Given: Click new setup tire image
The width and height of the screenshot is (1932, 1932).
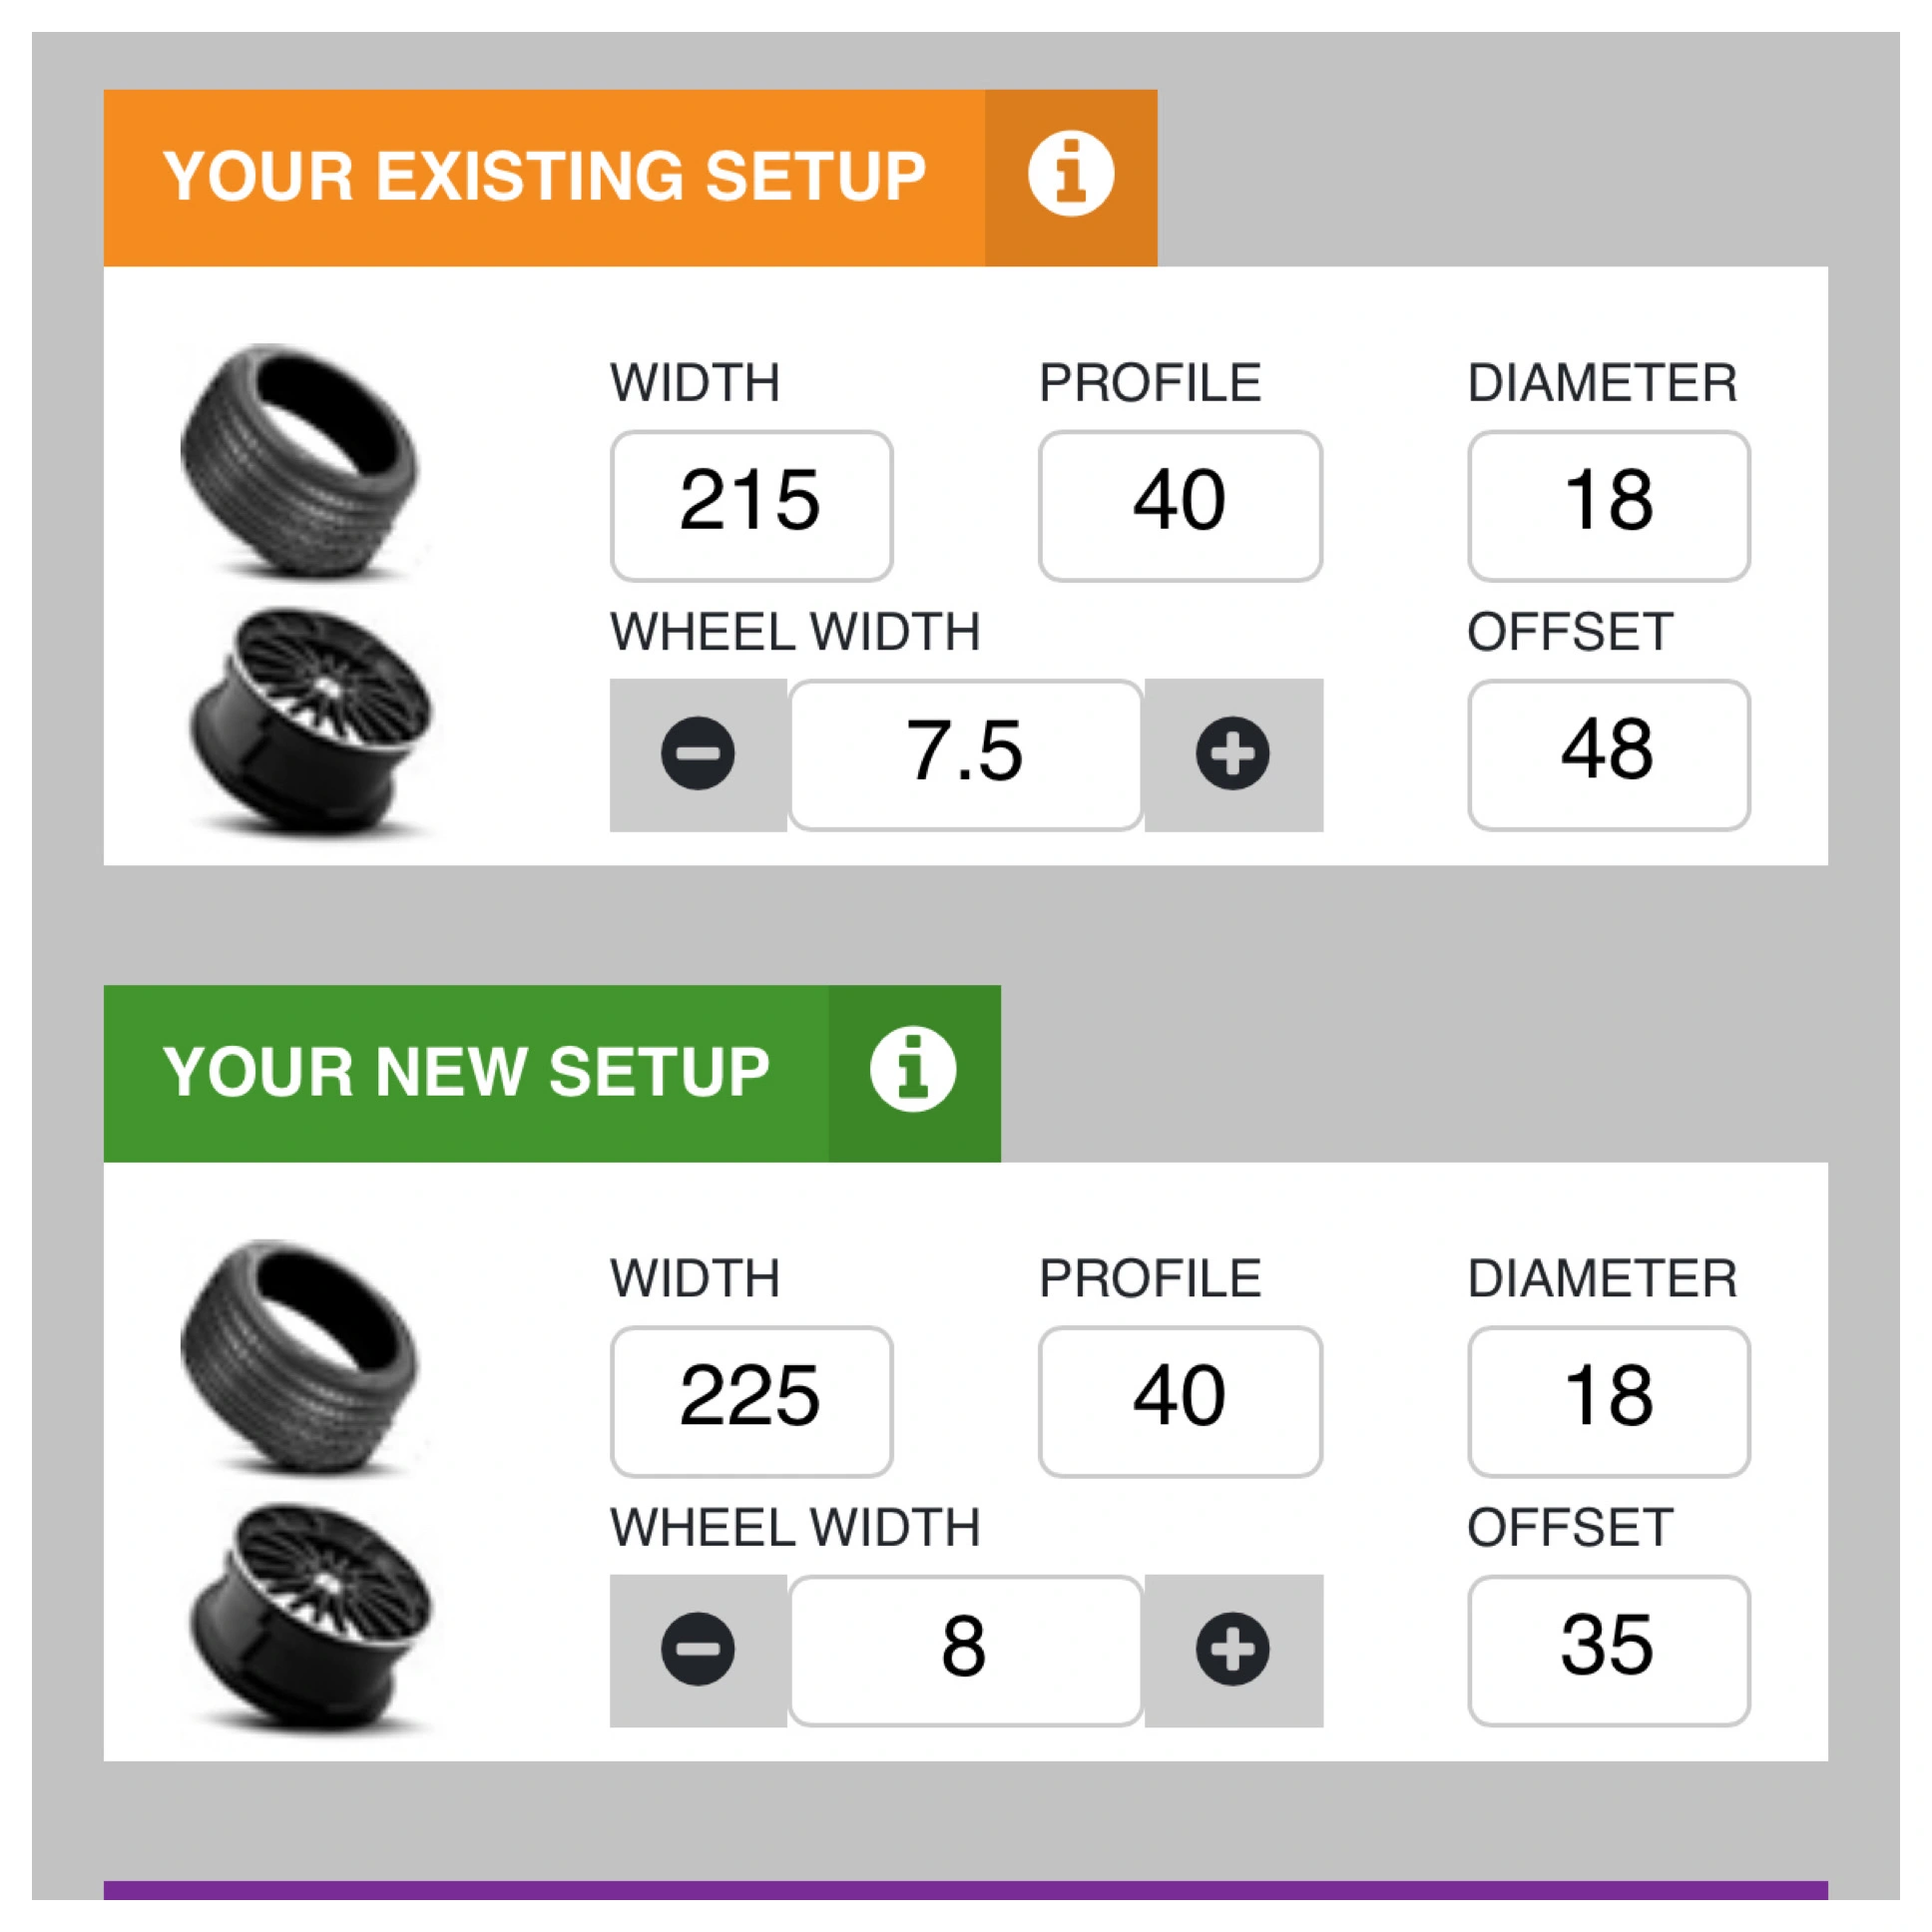Looking at the screenshot, I should click(x=300, y=1357).
